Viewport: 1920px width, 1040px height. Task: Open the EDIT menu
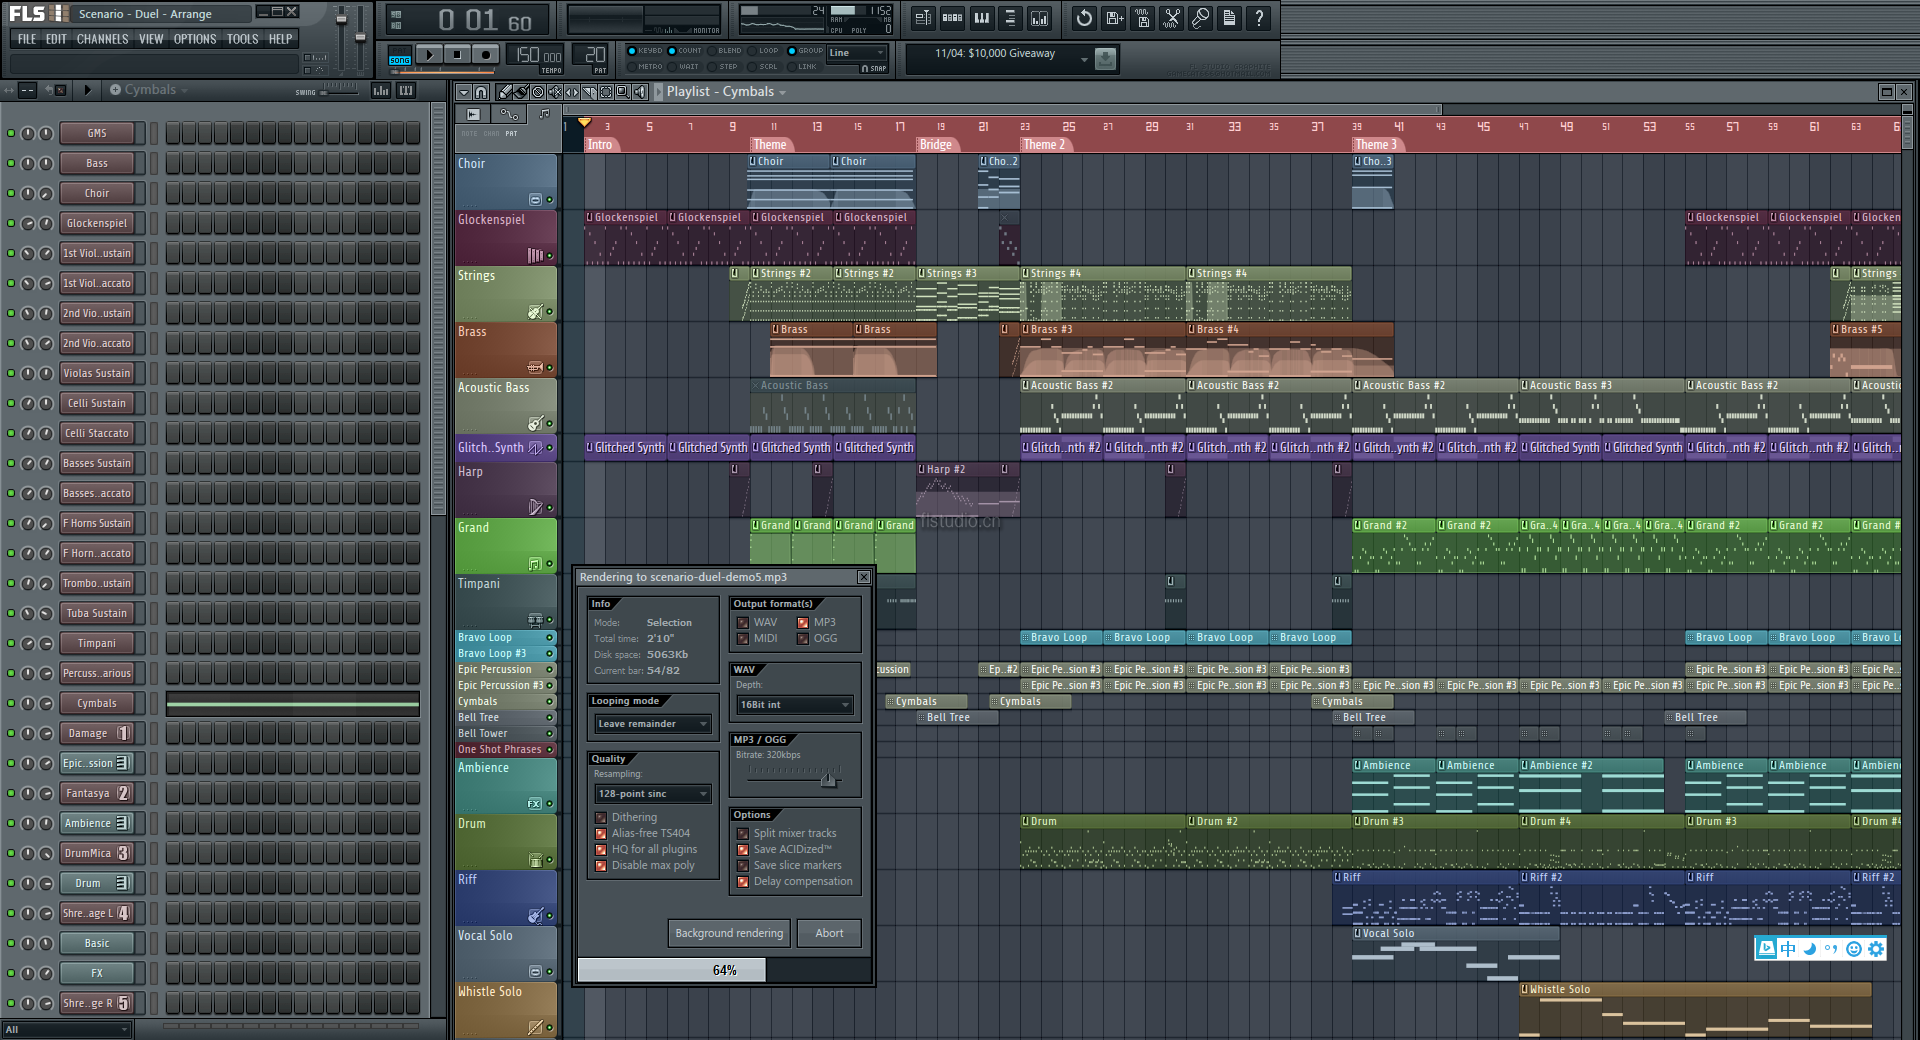coord(56,39)
